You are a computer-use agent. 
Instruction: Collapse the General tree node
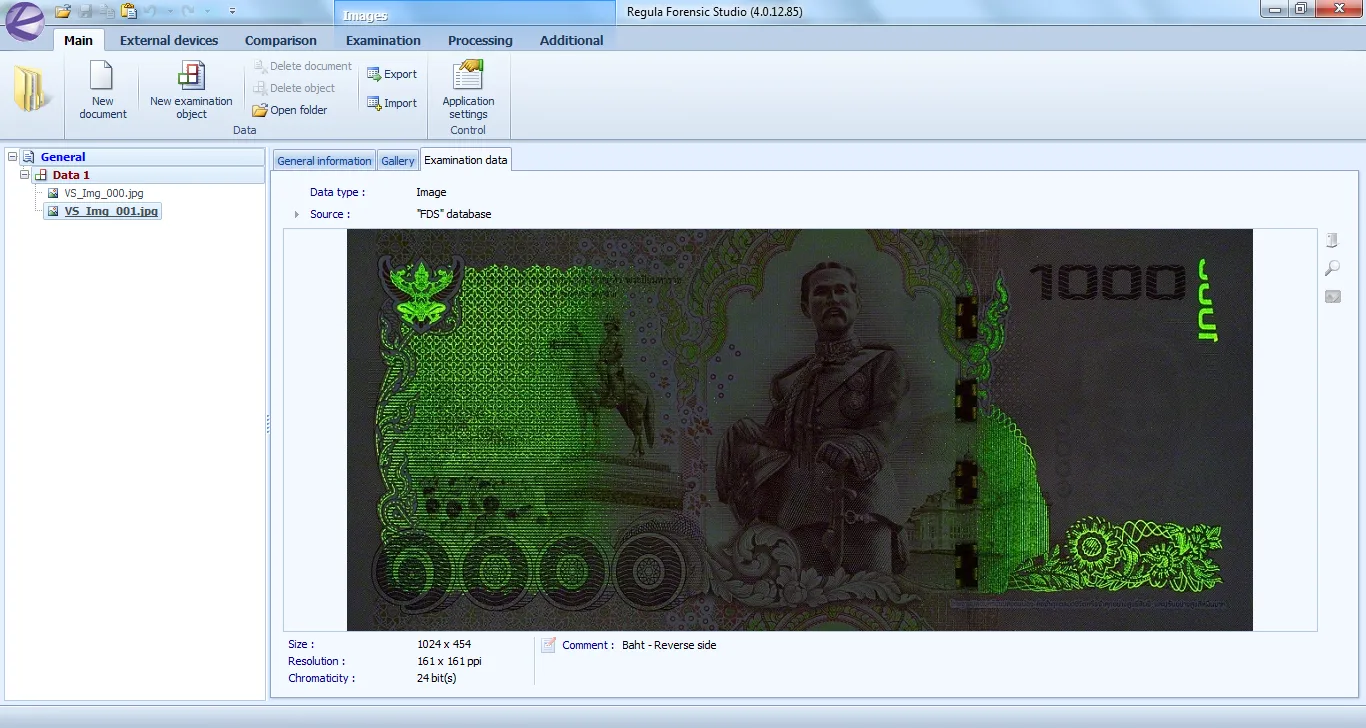(x=13, y=157)
